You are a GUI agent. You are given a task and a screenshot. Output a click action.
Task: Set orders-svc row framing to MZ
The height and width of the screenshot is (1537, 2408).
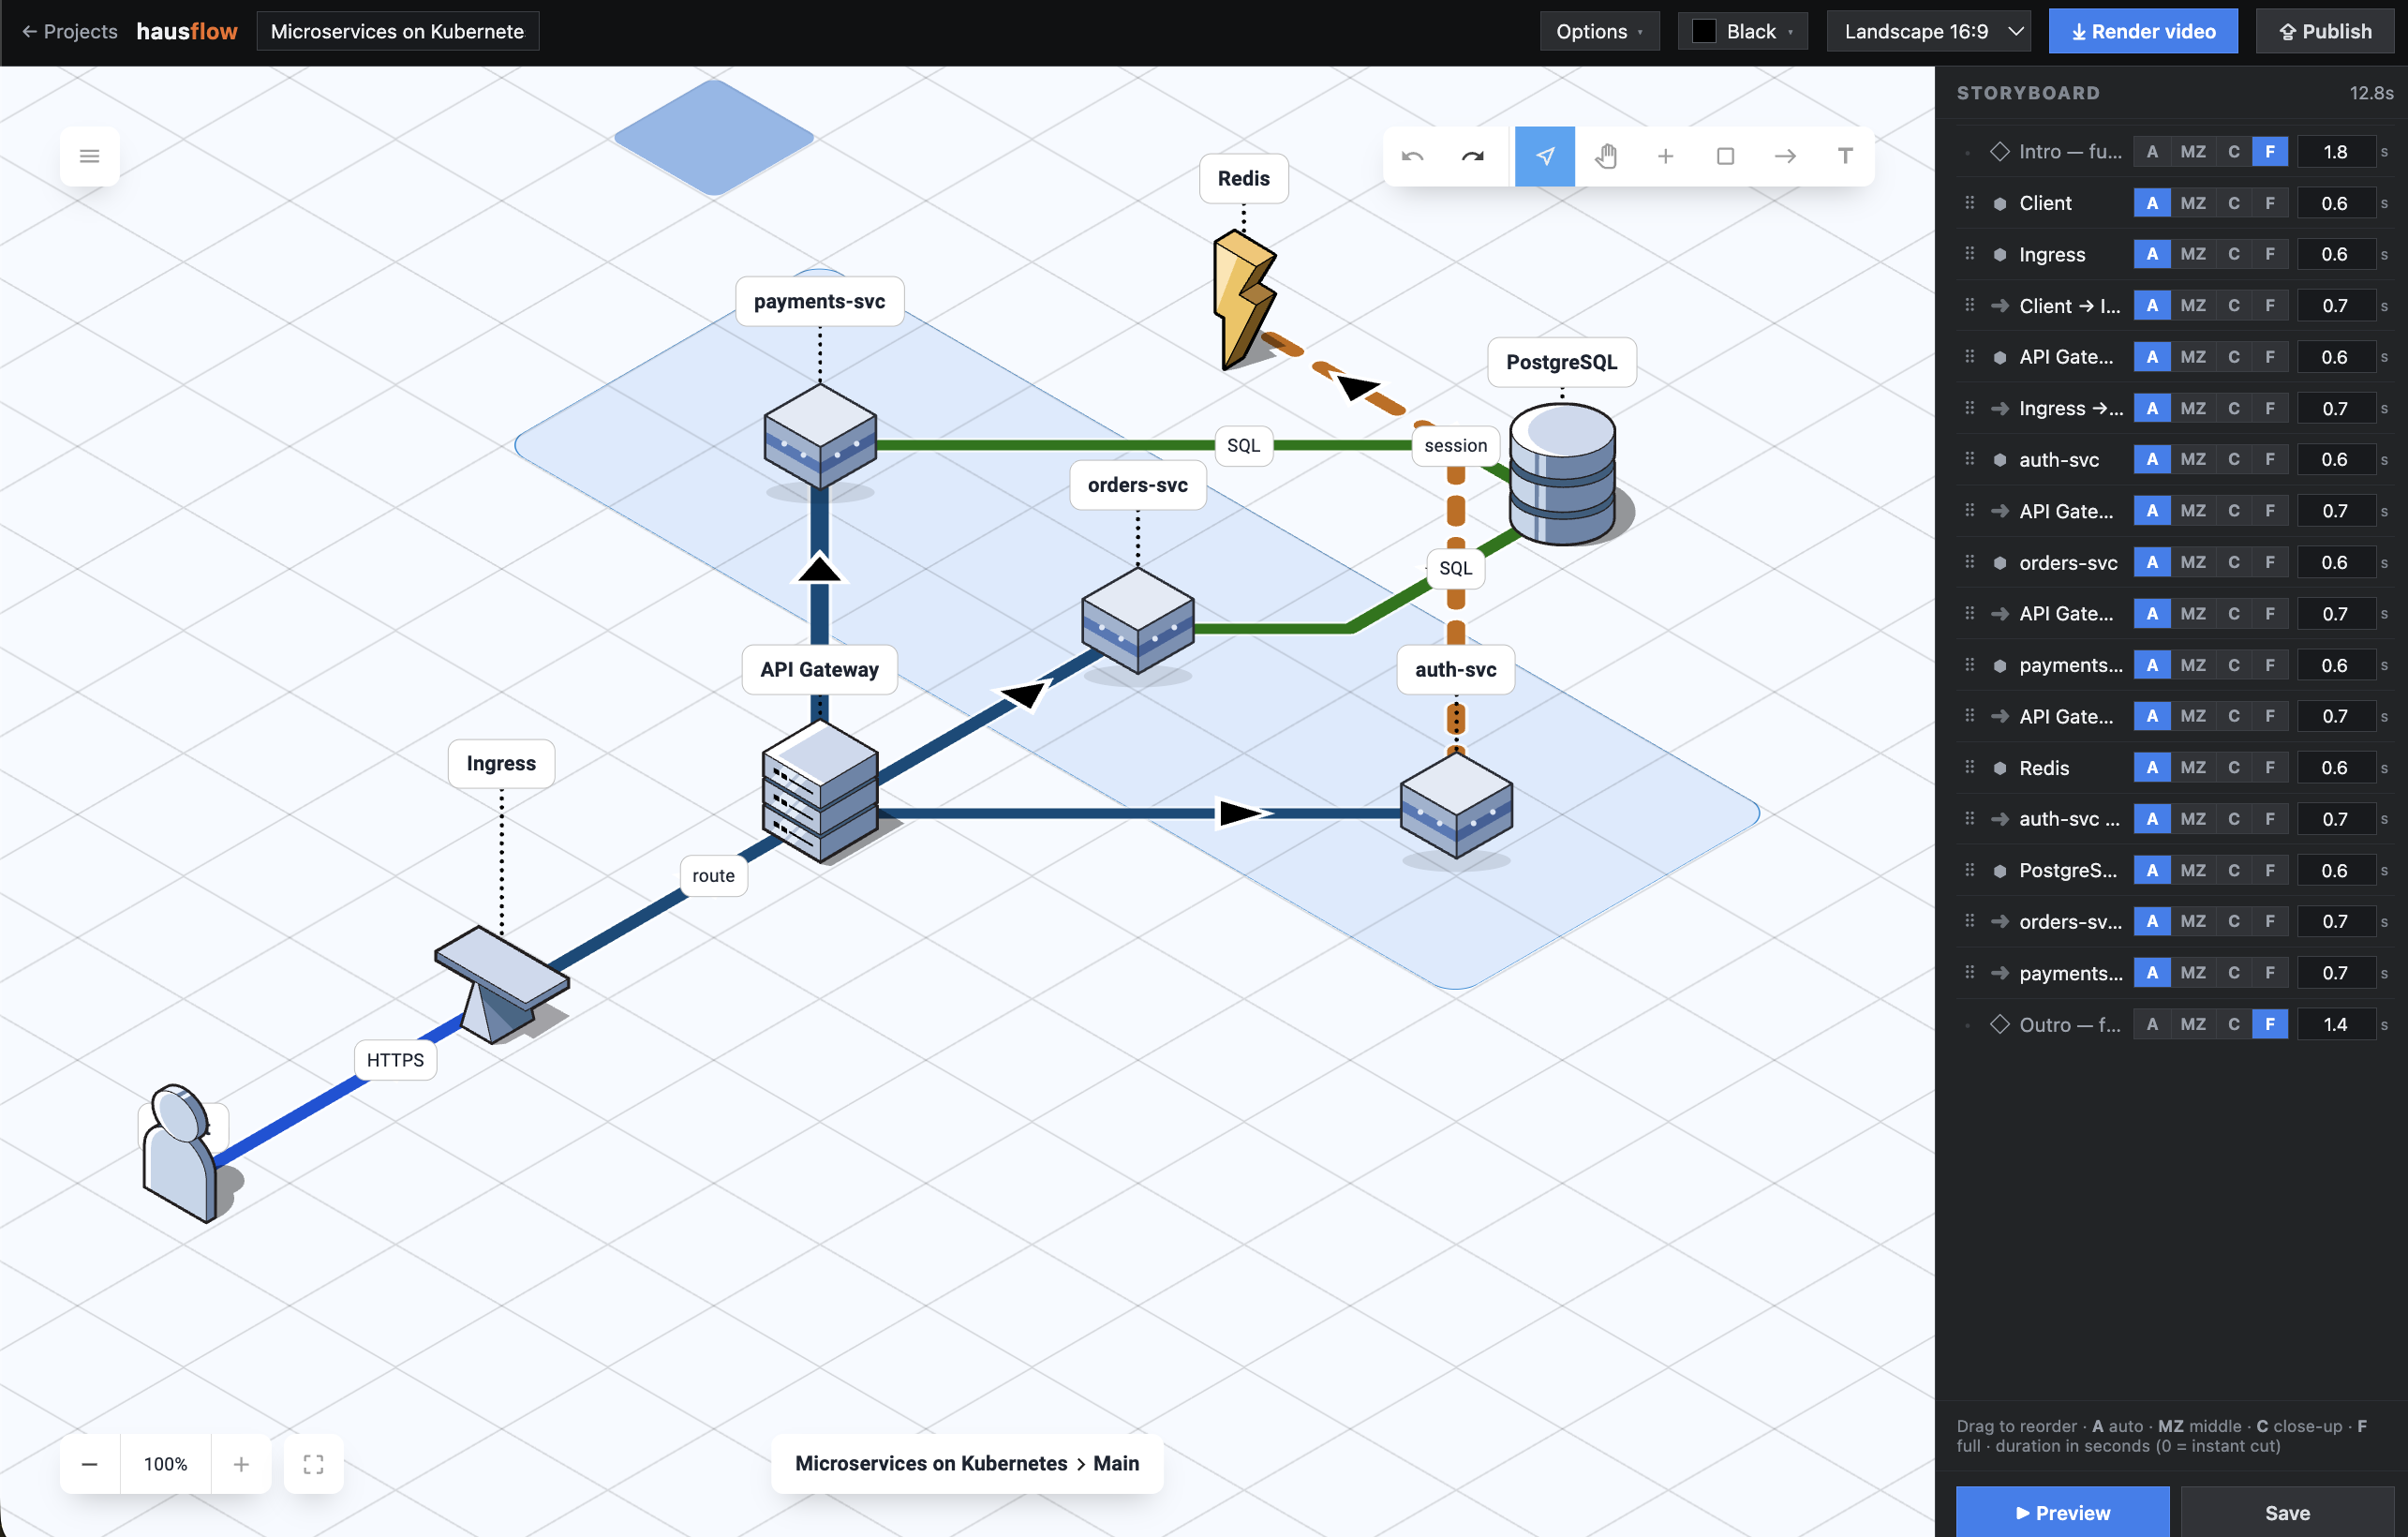[x=2192, y=562]
